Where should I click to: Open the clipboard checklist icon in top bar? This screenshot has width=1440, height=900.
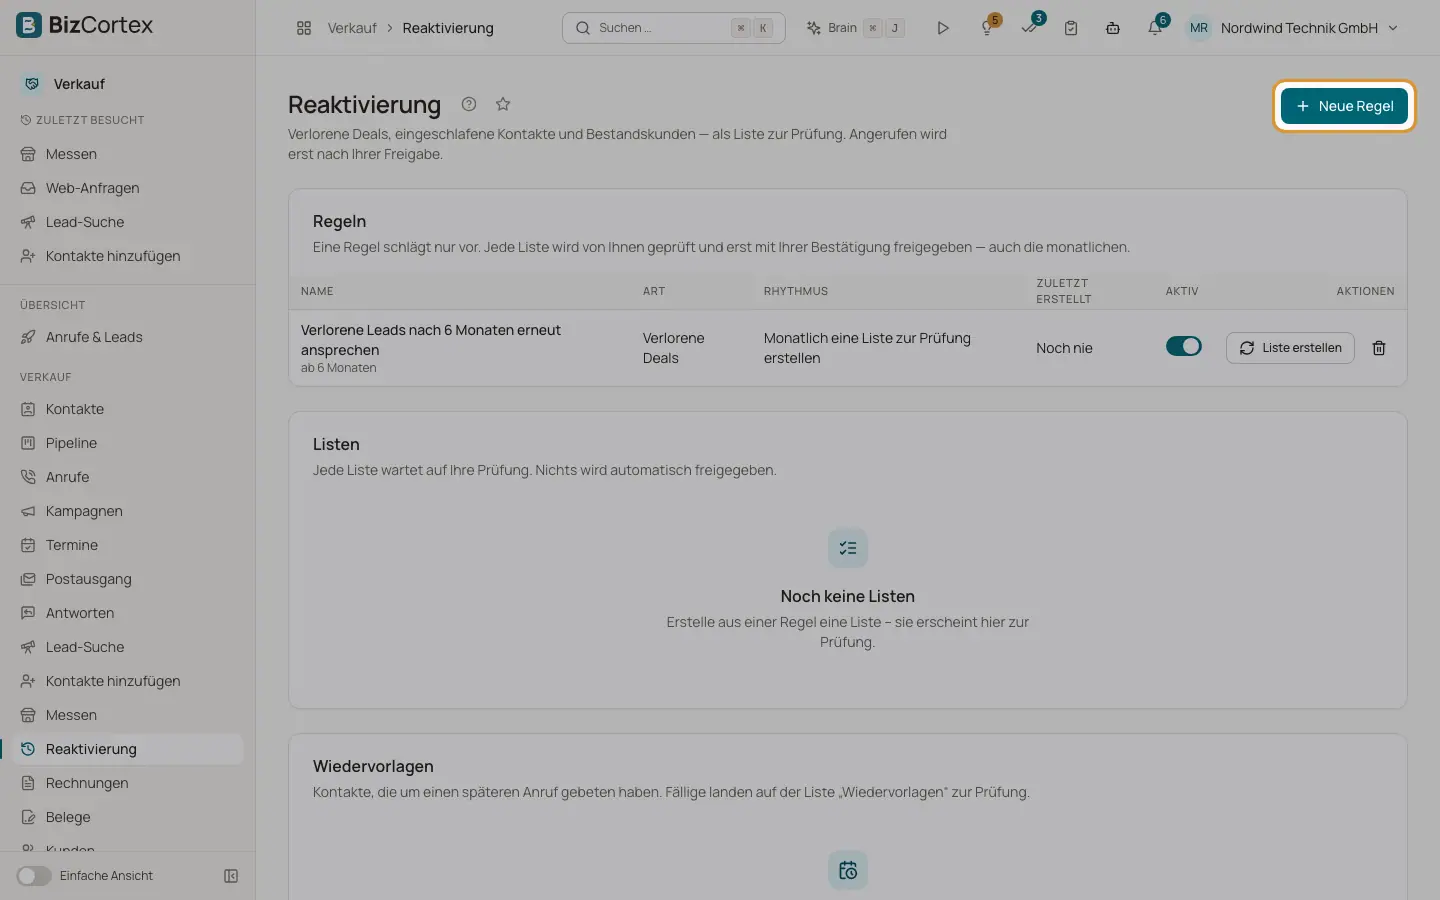[x=1071, y=28]
